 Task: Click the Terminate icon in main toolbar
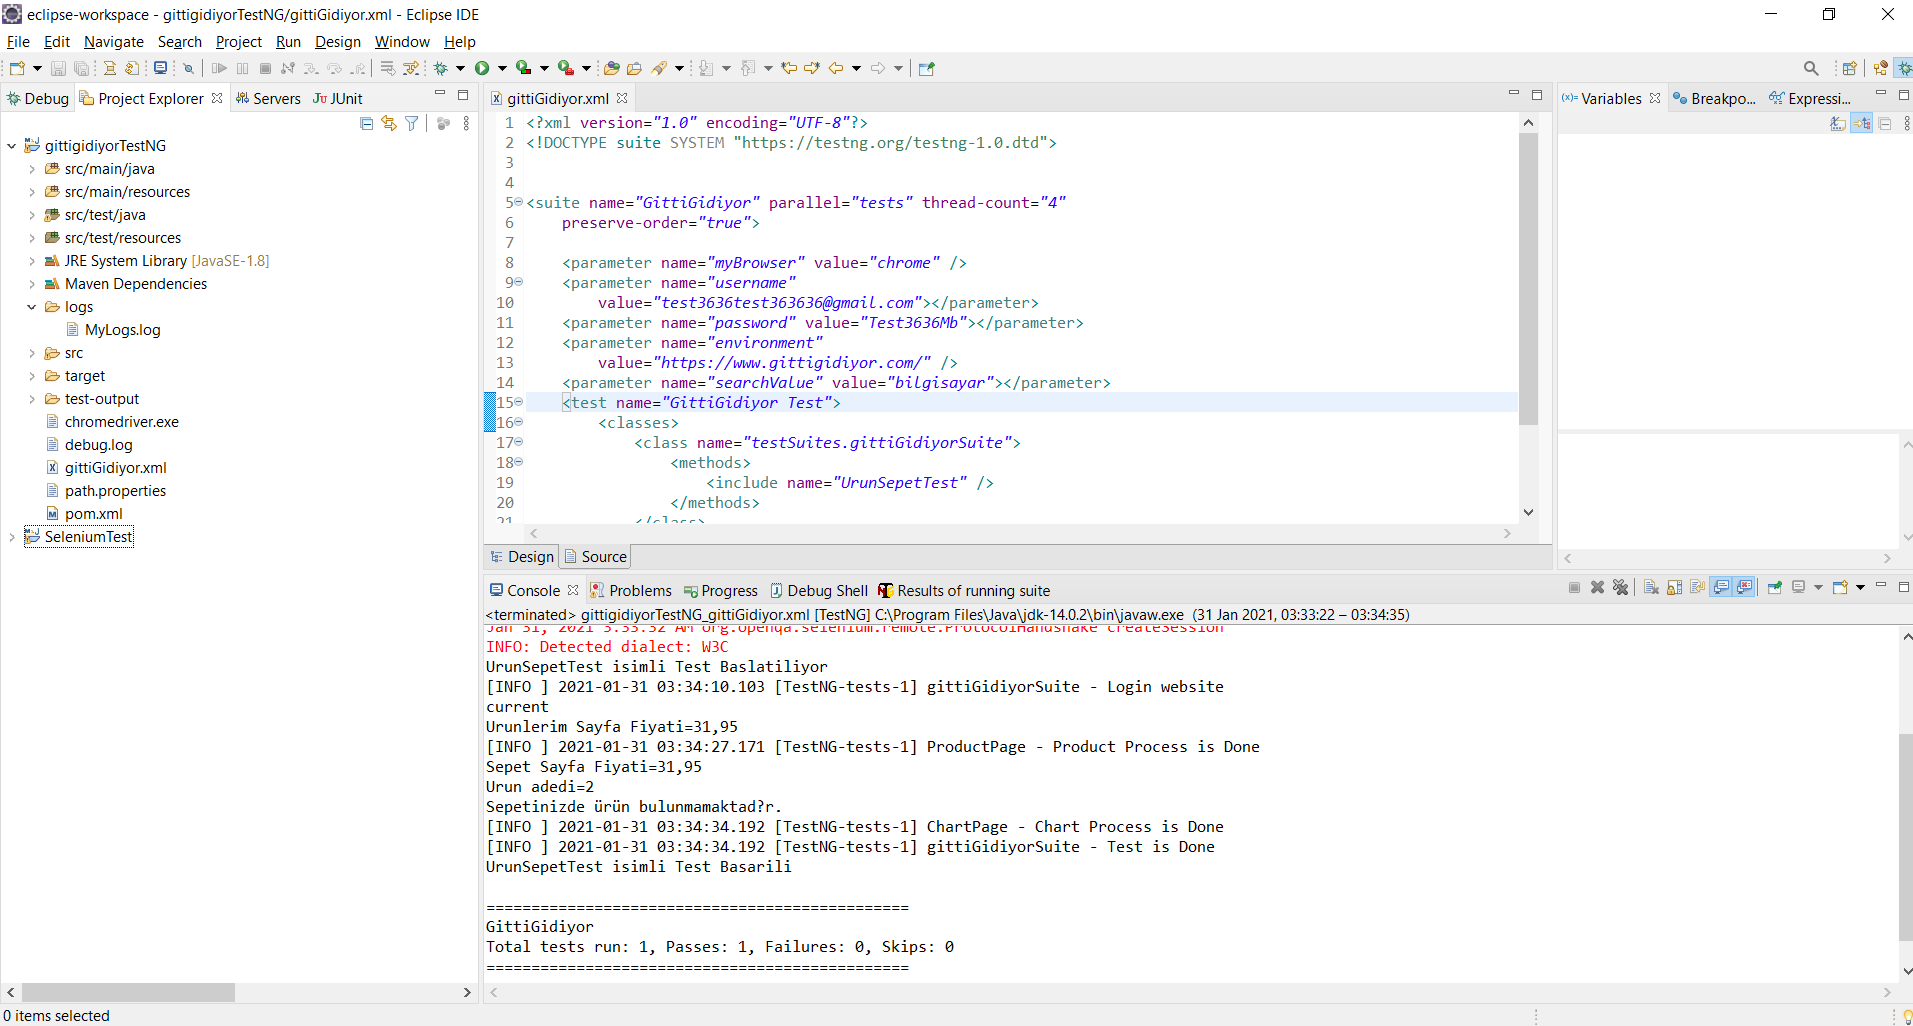click(x=265, y=68)
